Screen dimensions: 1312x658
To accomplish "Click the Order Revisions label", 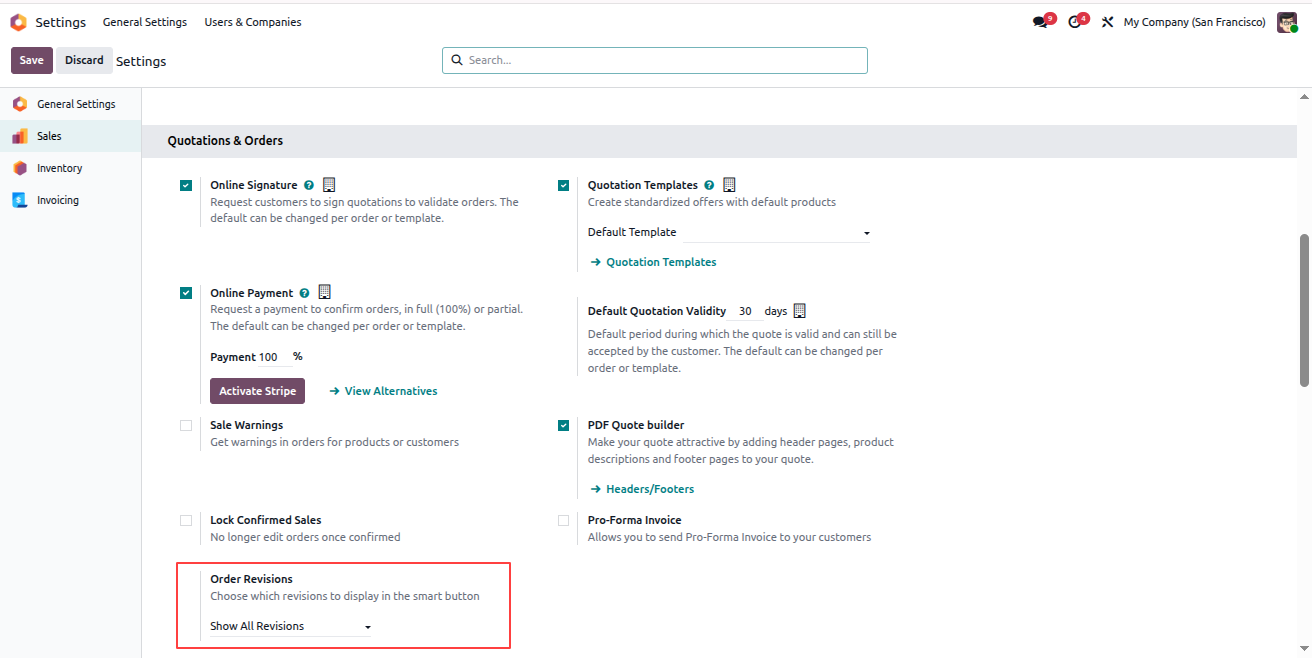I will coord(251,579).
